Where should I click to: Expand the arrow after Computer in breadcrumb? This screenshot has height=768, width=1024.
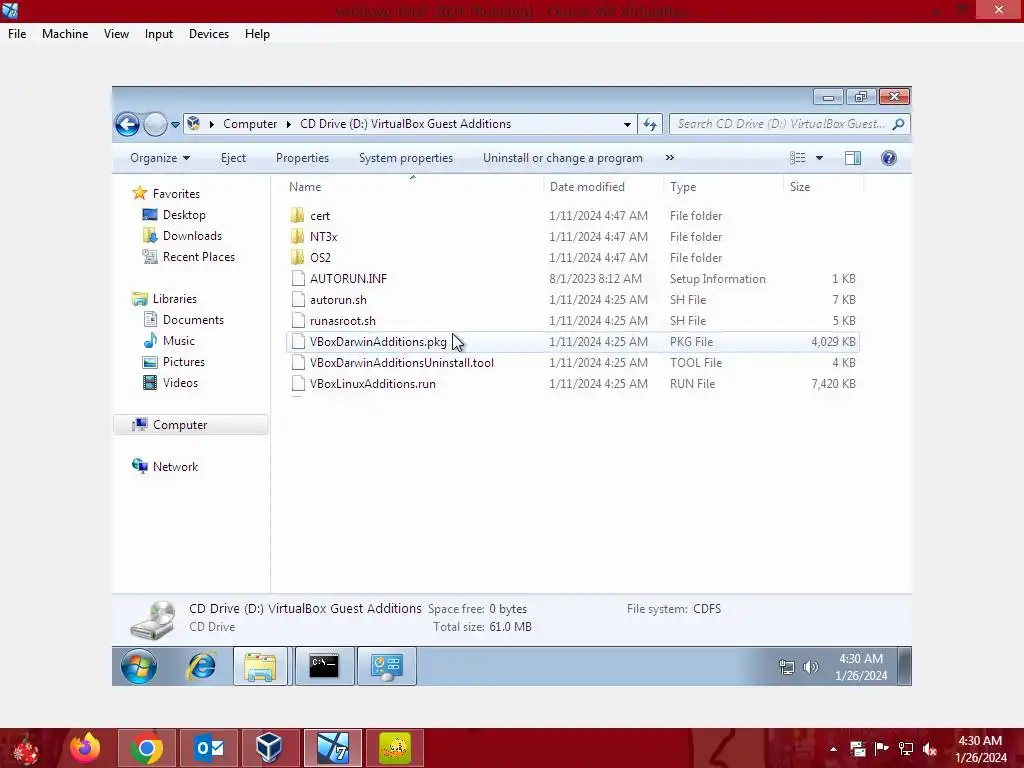pyautogui.click(x=289, y=124)
